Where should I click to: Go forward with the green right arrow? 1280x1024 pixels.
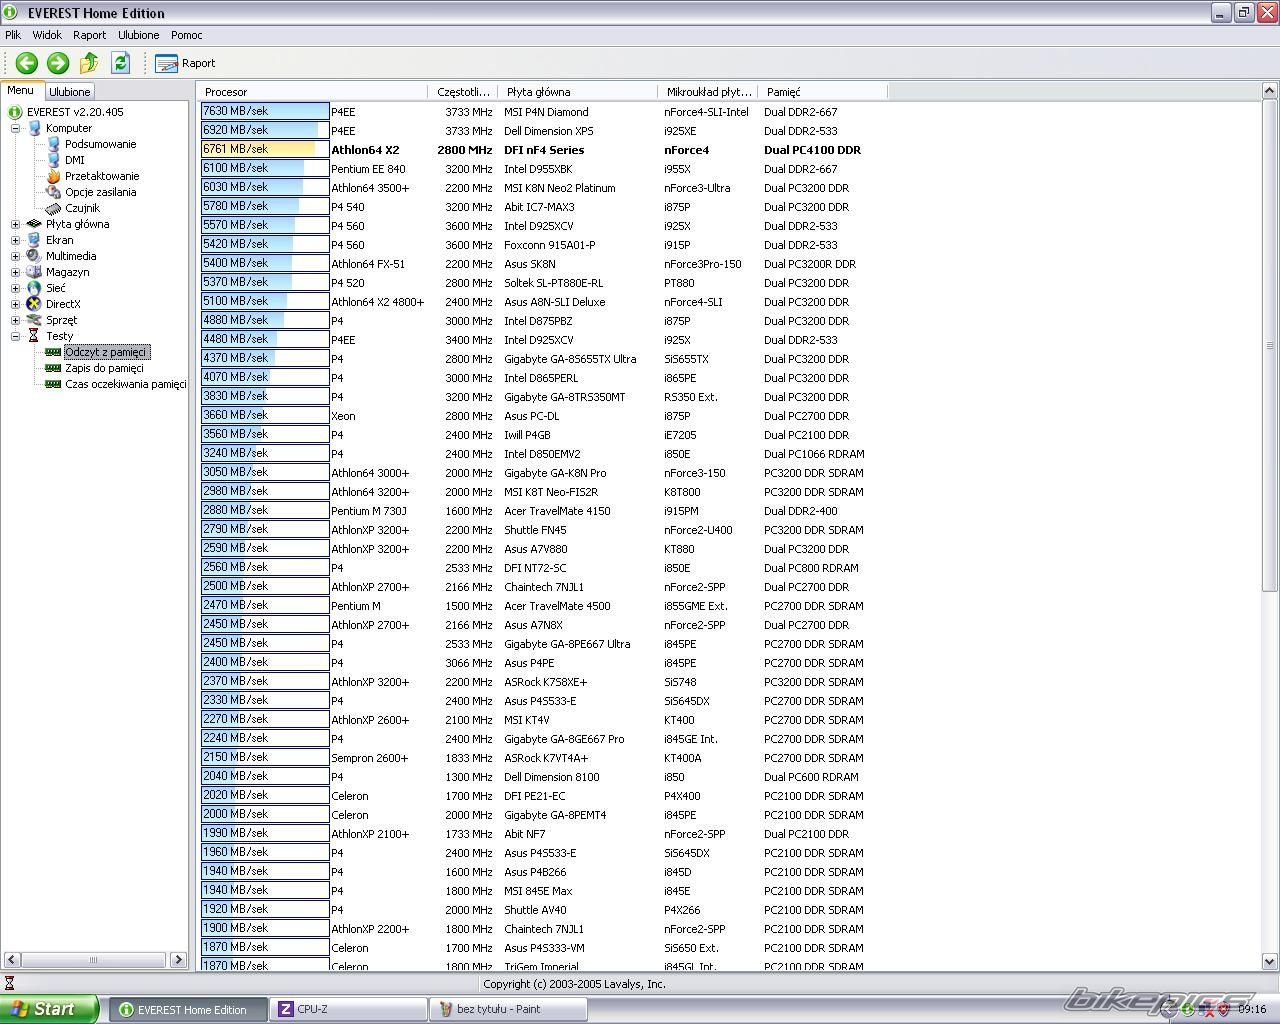point(58,63)
